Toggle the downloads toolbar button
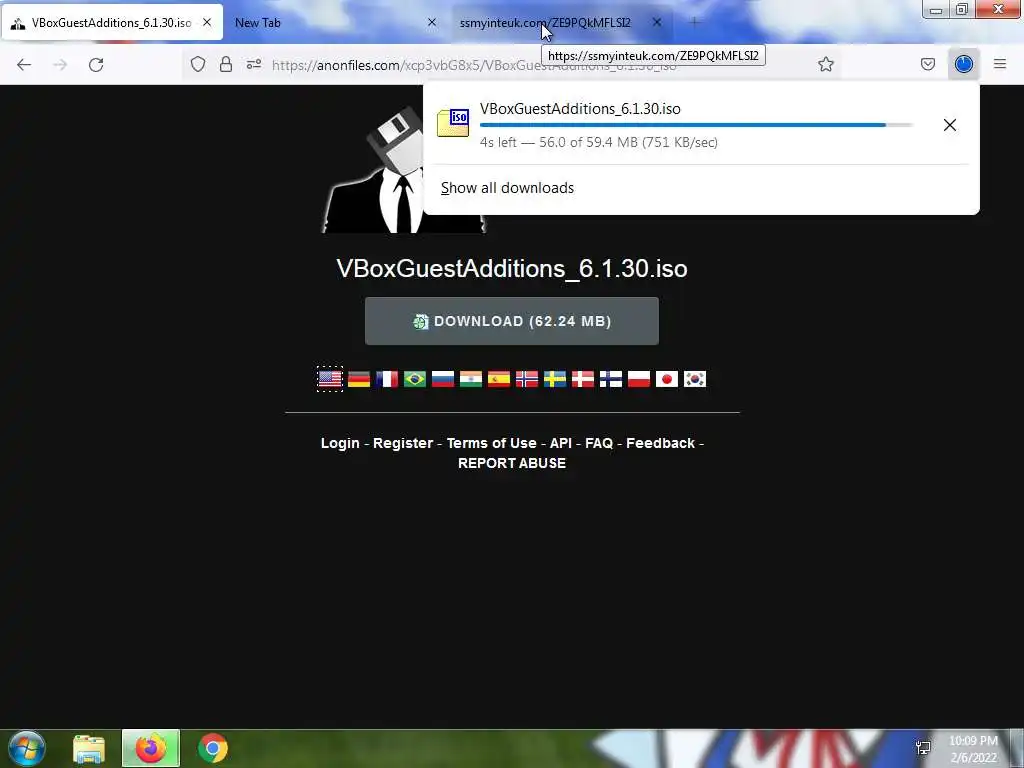 (x=963, y=64)
